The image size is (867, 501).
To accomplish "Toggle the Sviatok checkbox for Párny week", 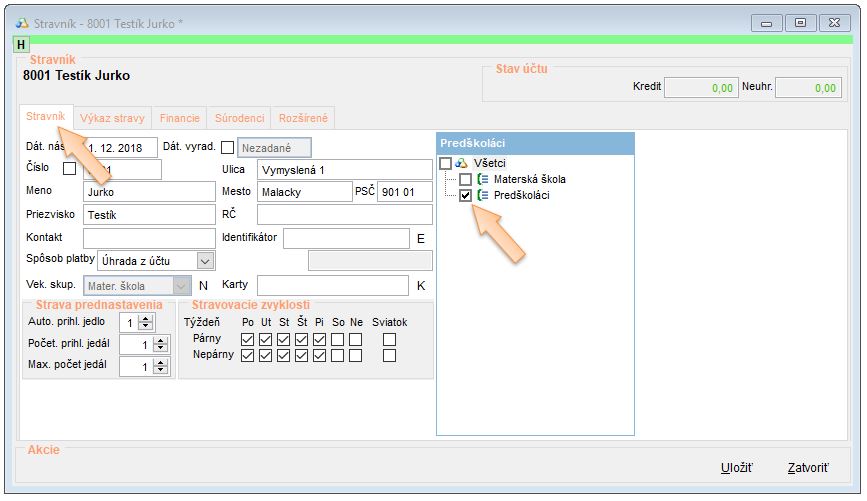I will [x=389, y=339].
